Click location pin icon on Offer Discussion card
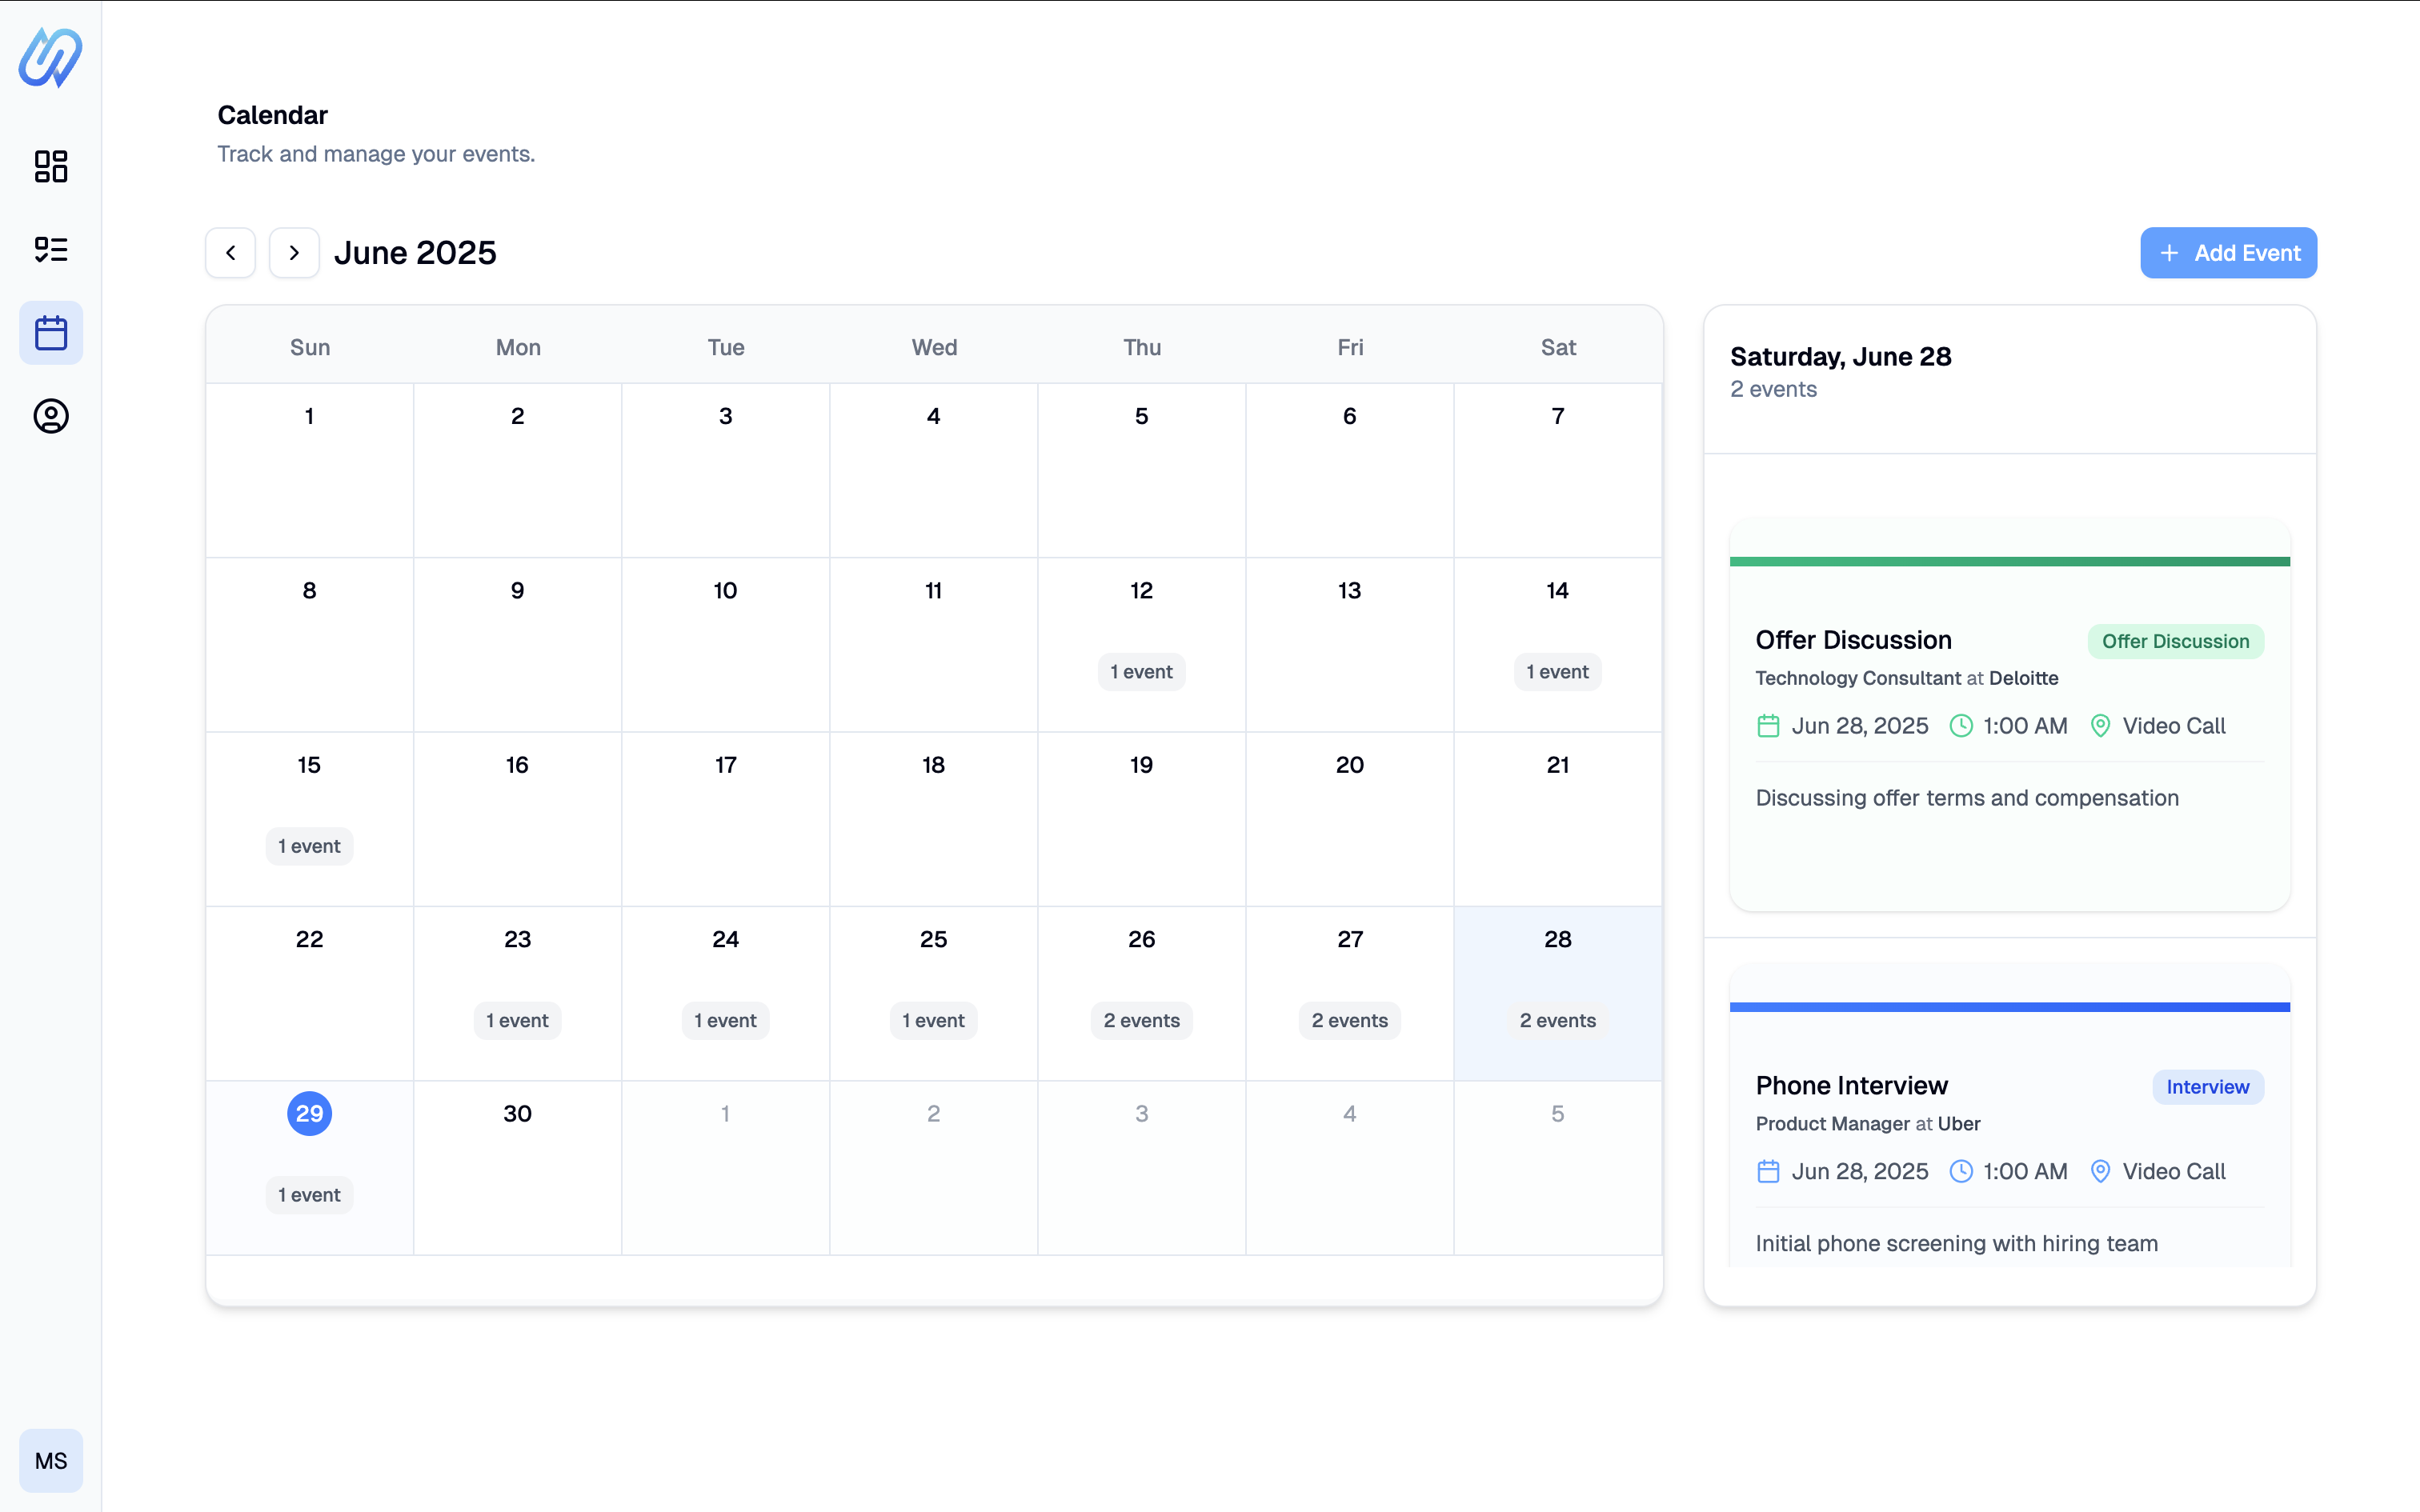Viewport: 2420px width, 1512px height. tap(2100, 726)
